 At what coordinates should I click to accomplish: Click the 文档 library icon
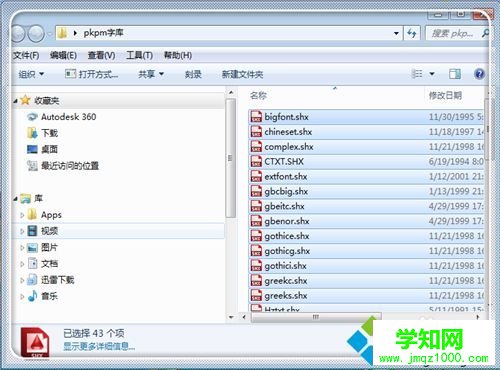click(x=32, y=263)
